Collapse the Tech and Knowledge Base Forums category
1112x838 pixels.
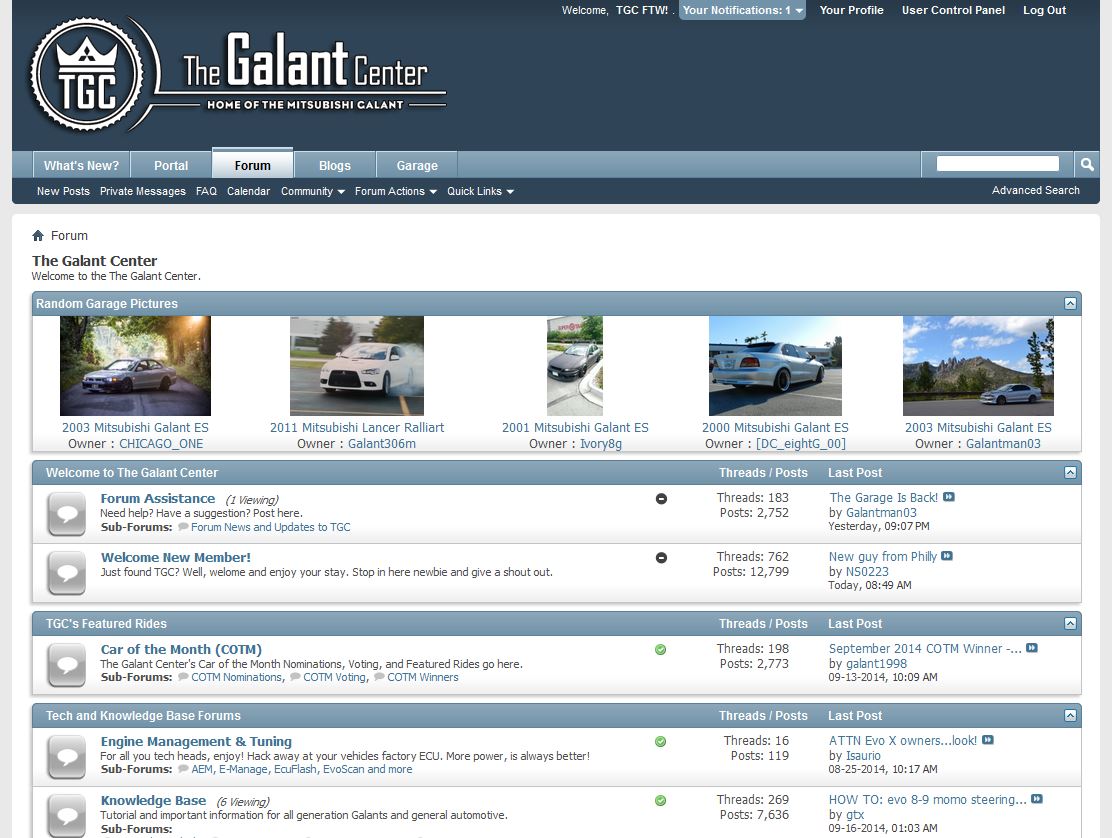click(x=1071, y=715)
